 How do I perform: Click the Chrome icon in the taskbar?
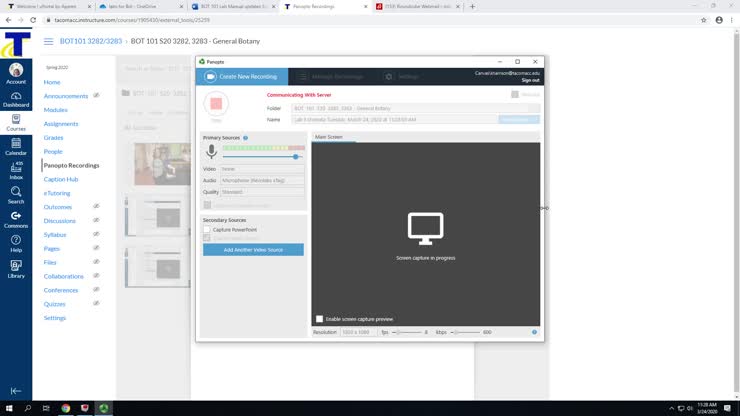tap(66, 408)
